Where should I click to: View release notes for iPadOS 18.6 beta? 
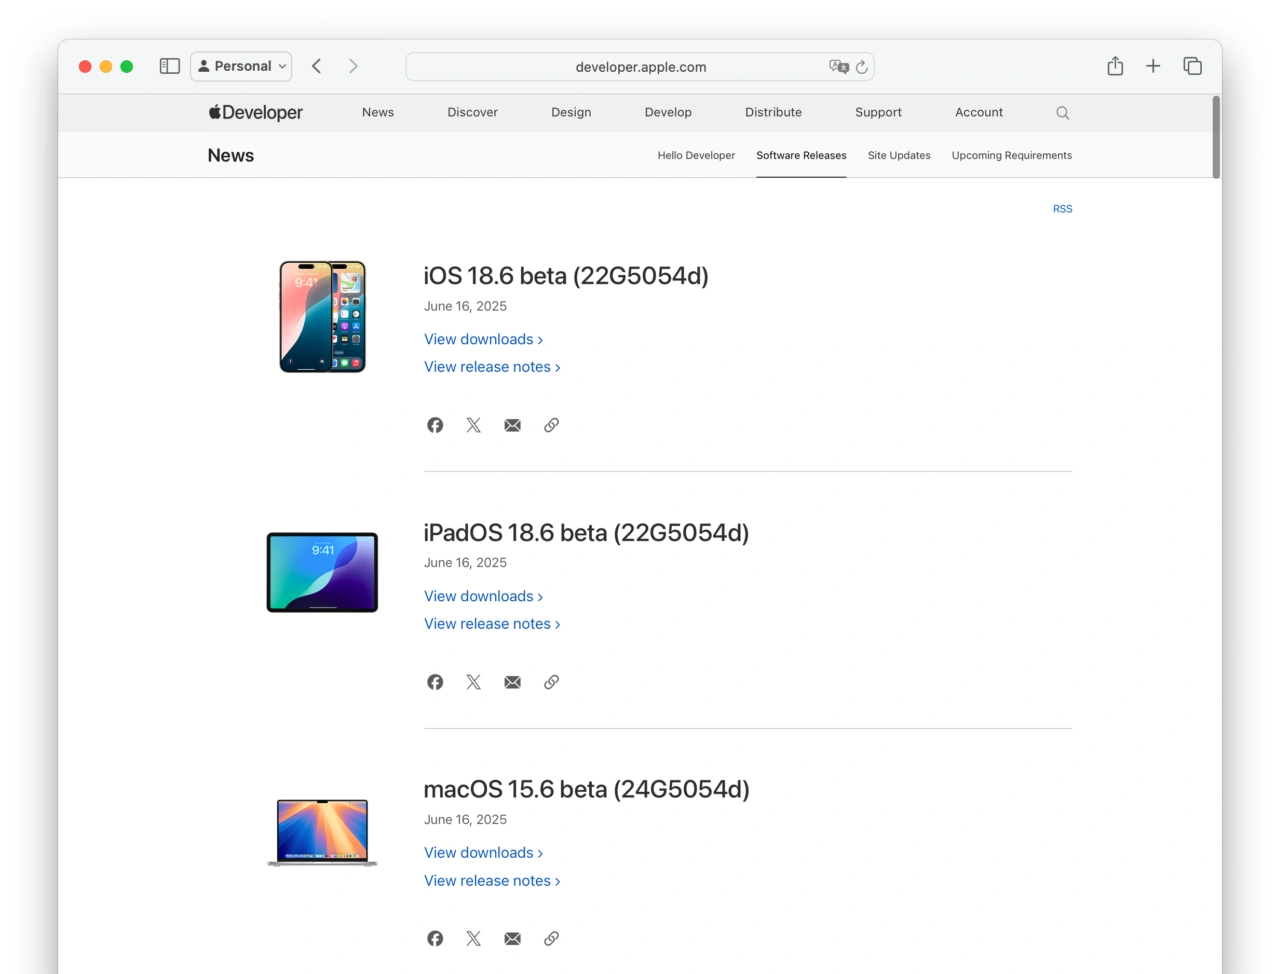click(492, 624)
